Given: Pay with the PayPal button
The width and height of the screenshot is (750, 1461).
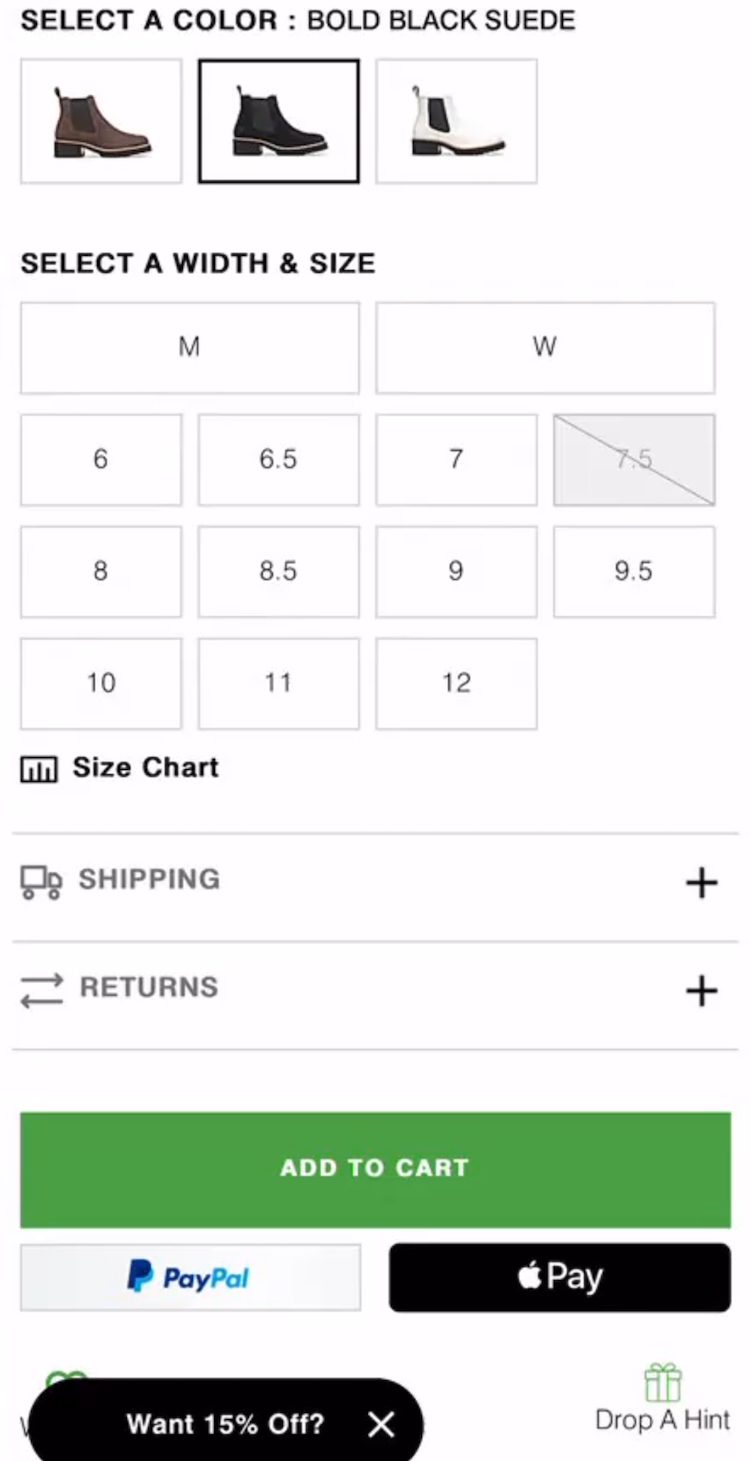Looking at the screenshot, I should point(190,1277).
